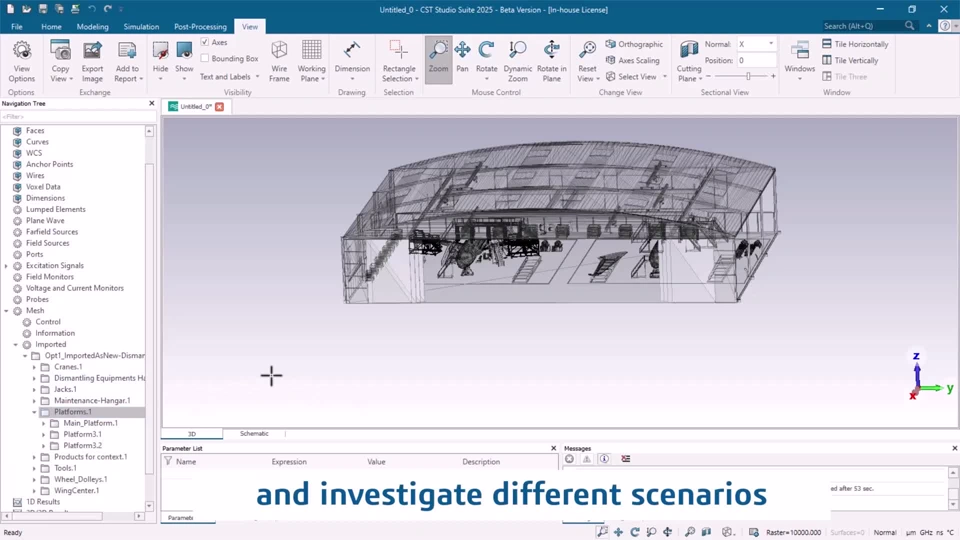Uncheck the Axes checkbox
This screenshot has height=540, width=960.
[x=205, y=42]
